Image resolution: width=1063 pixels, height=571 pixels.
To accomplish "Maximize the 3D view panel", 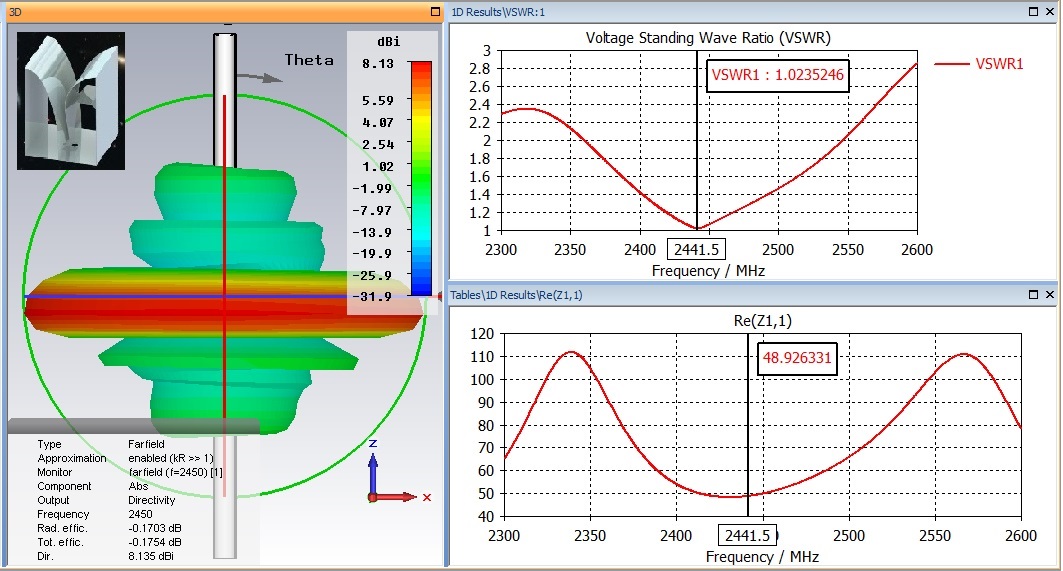I will pos(434,12).
